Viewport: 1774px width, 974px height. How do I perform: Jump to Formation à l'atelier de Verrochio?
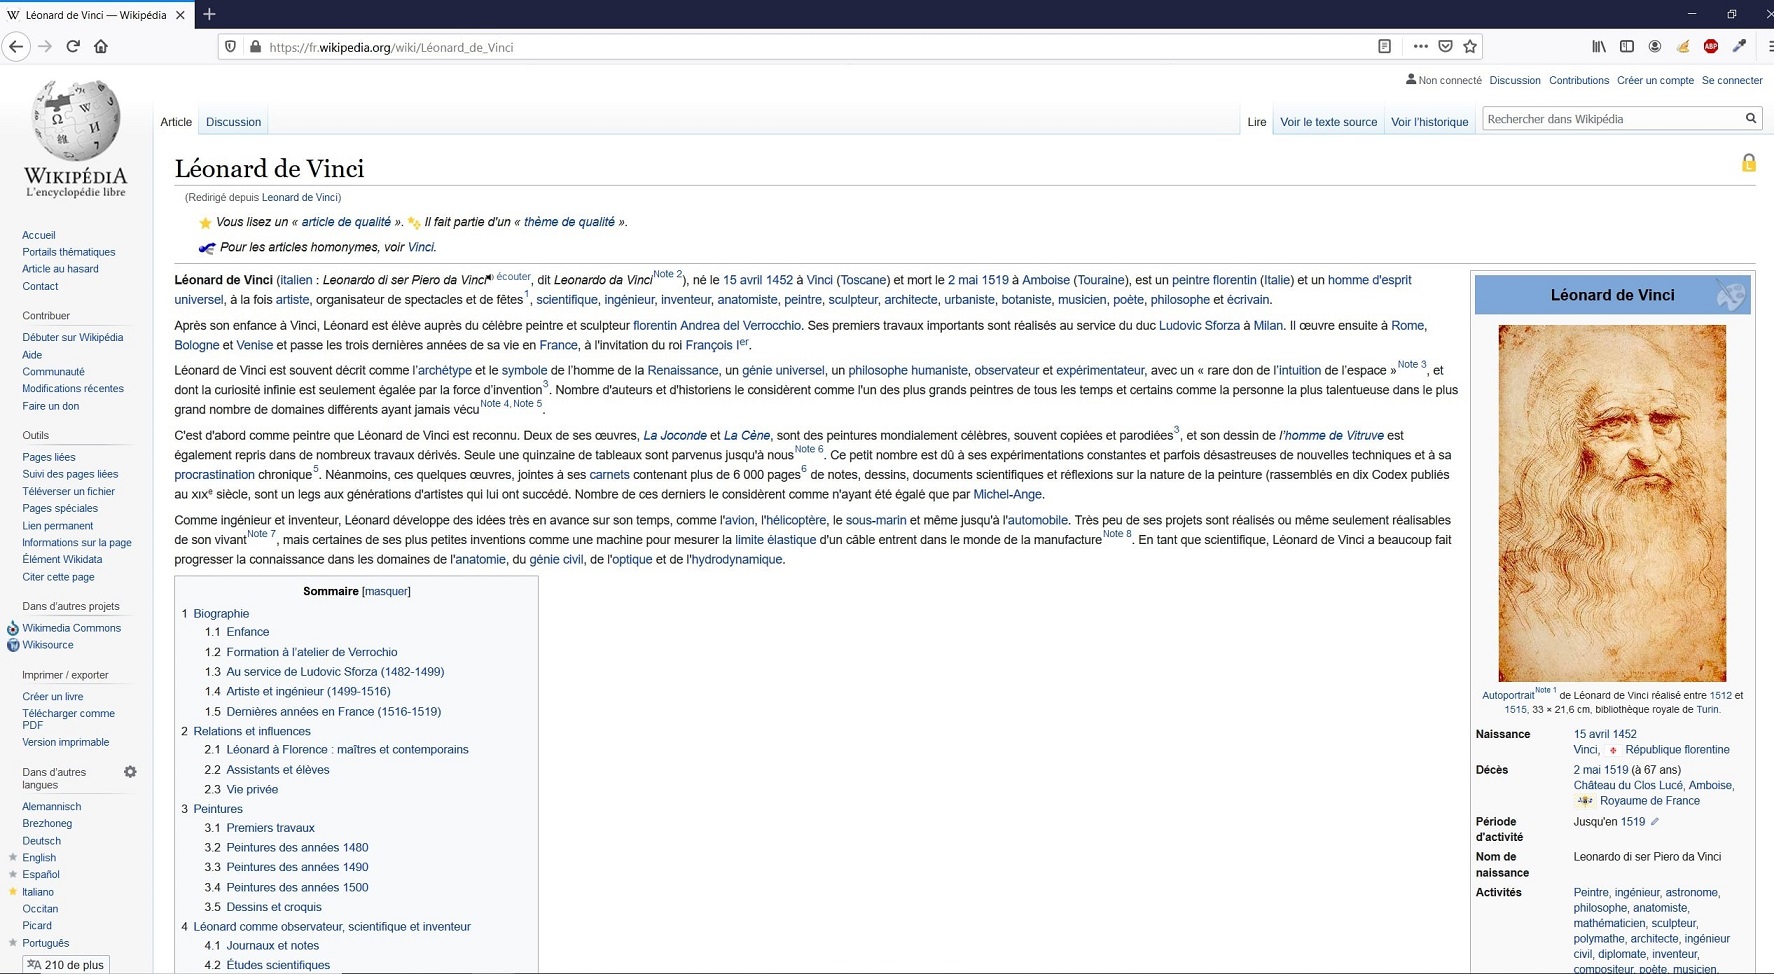pyautogui.click(x=311, y=652)
